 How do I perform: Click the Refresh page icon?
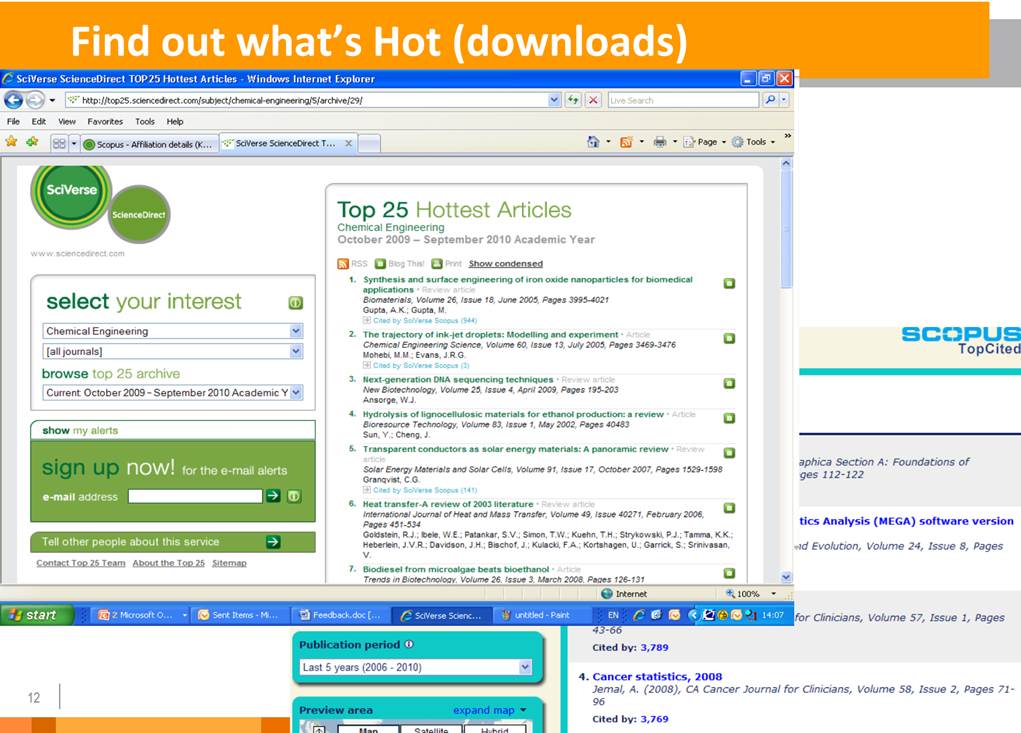pyautogui.click(x=574, y=100)
